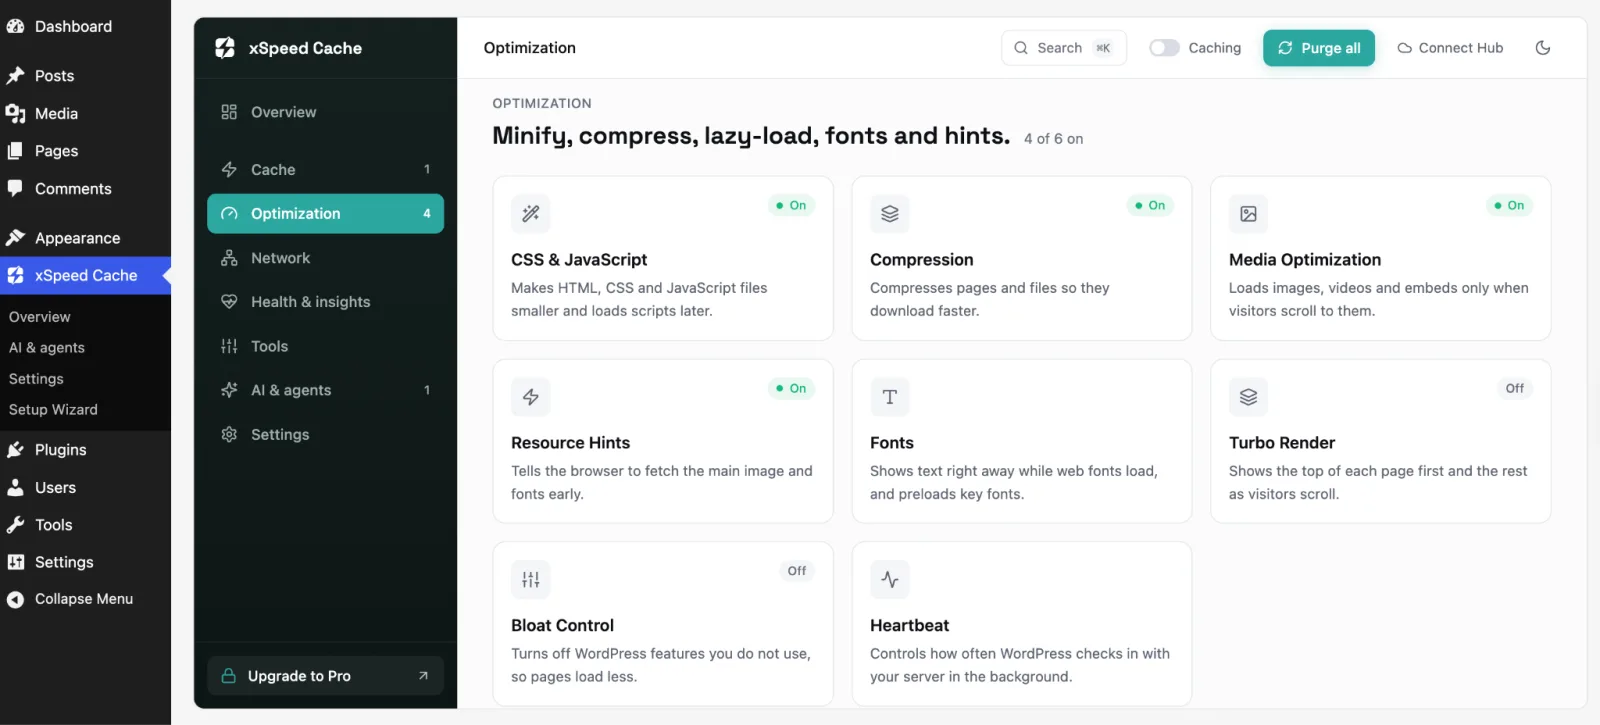Click the Upgrade to Pro button
Image resolution: width=1600 pixels, height=725 pixels.
coord(325,676)
